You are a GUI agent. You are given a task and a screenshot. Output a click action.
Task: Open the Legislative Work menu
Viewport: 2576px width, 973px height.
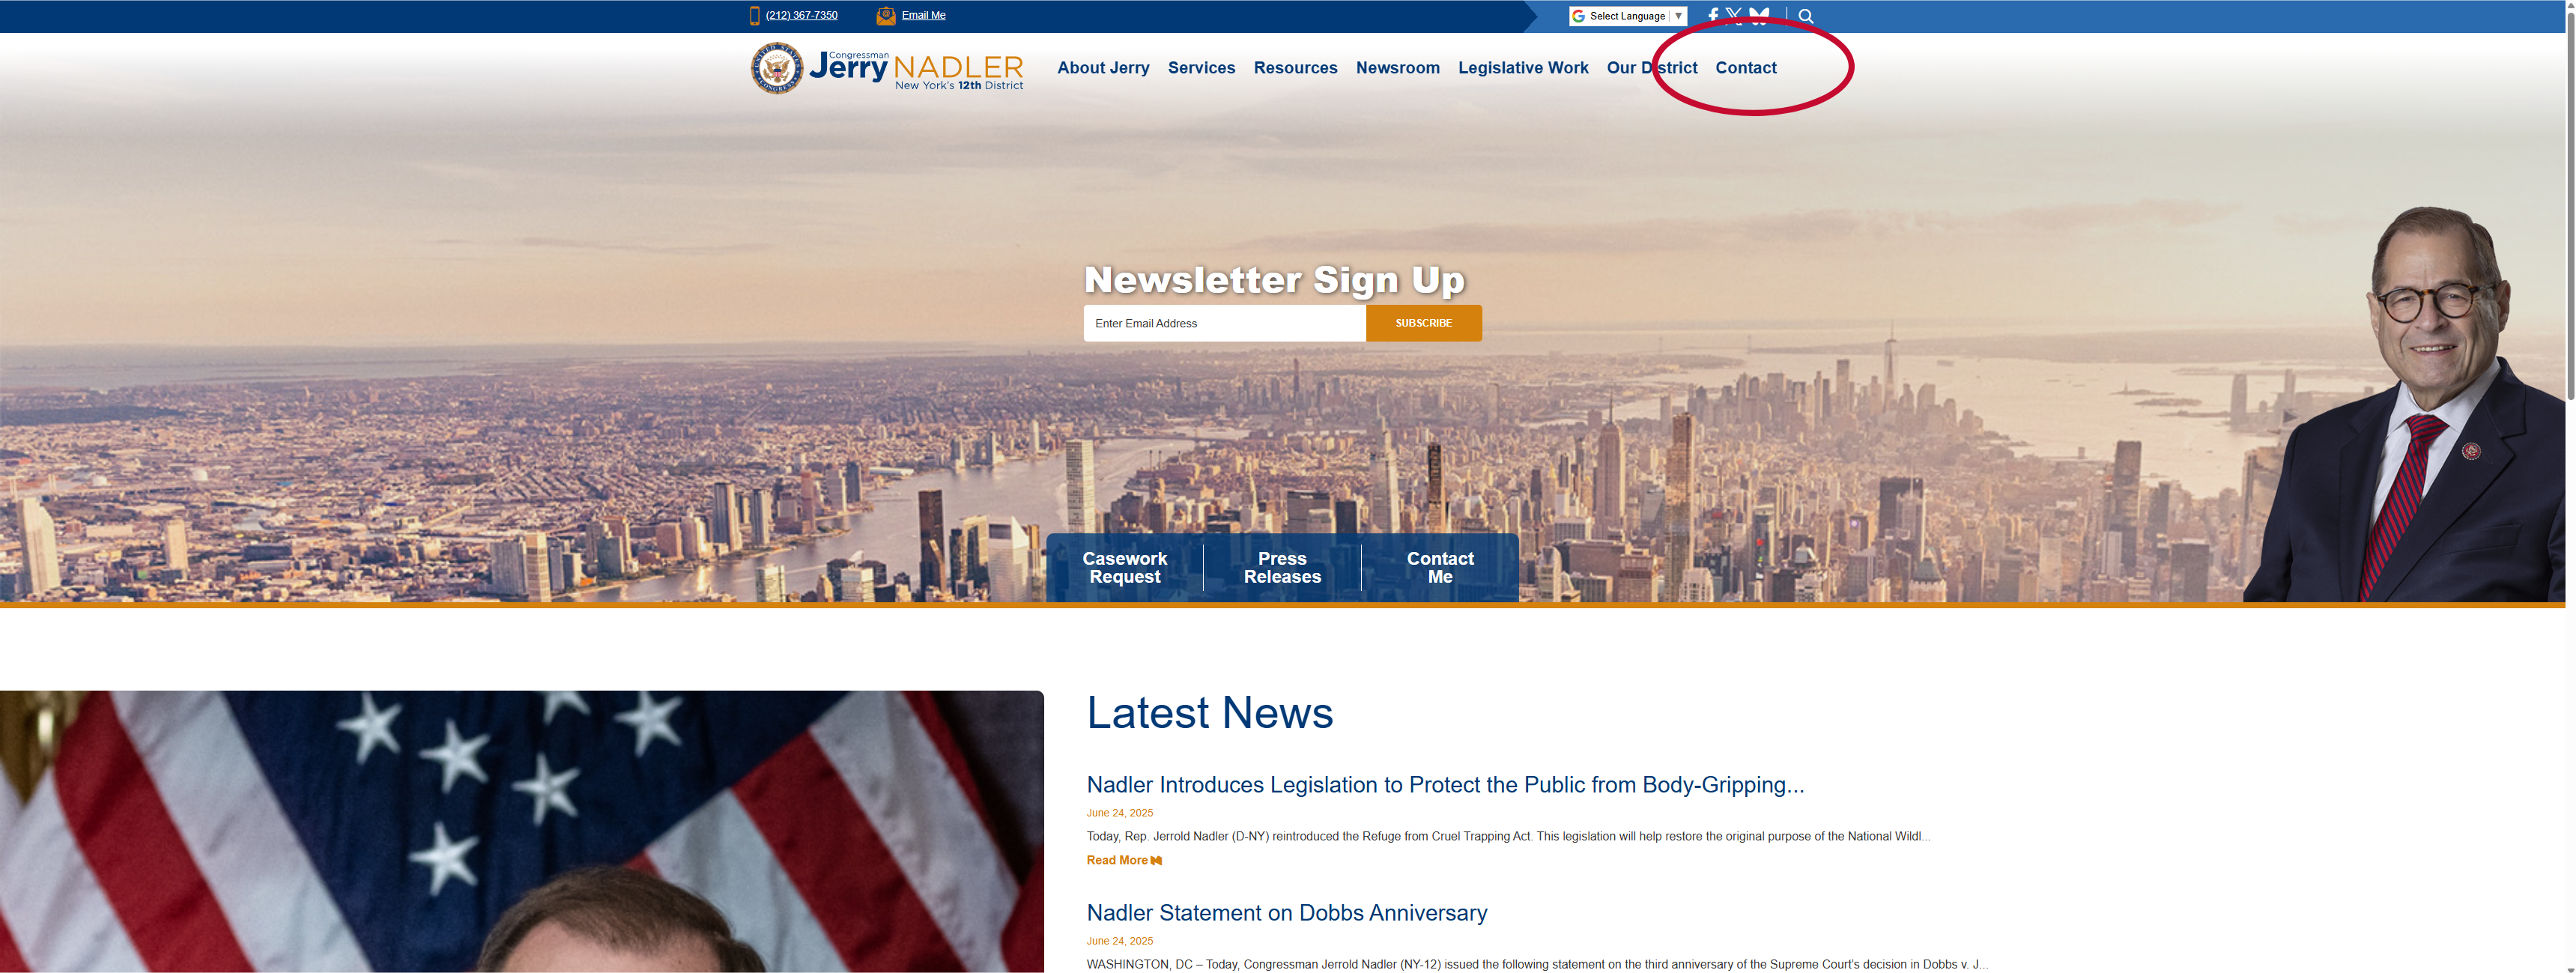pyautogui.click(x=1523, y=68)
